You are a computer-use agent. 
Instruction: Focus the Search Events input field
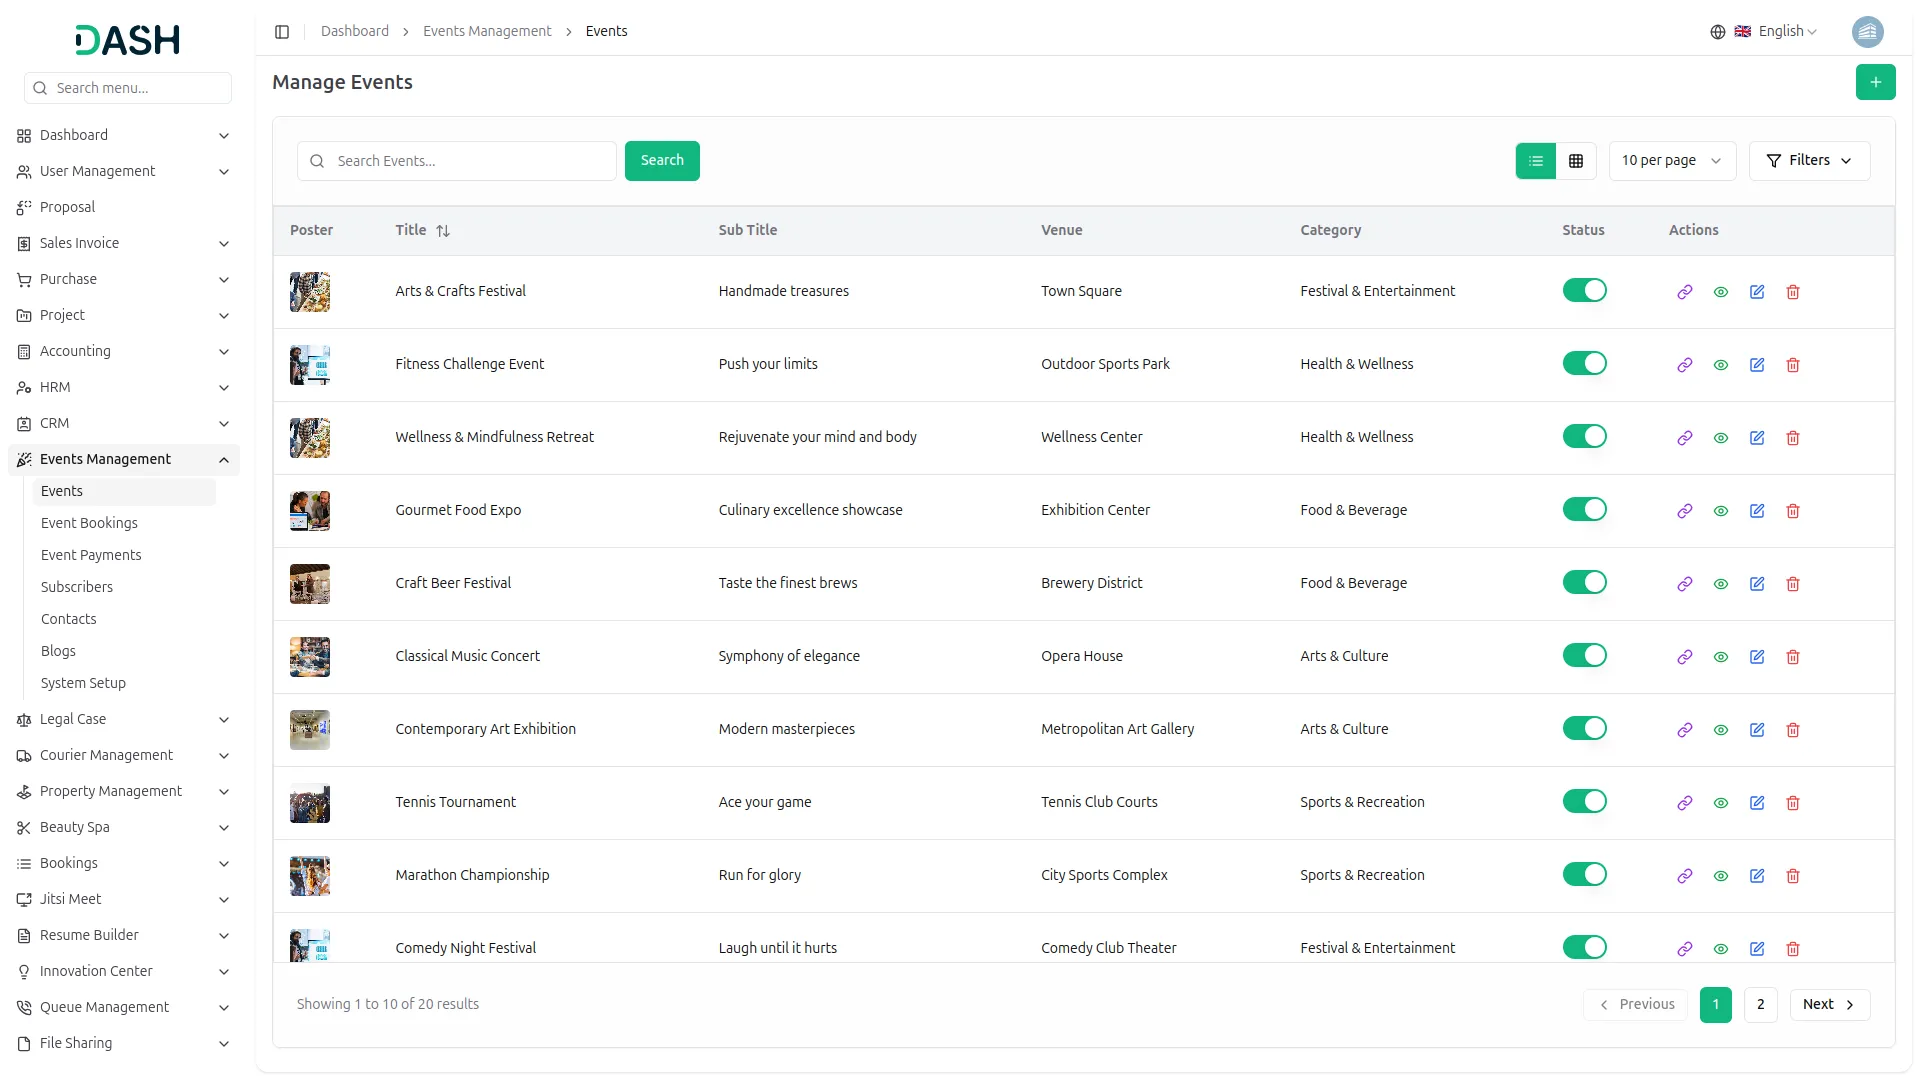(x=470, y=161)
